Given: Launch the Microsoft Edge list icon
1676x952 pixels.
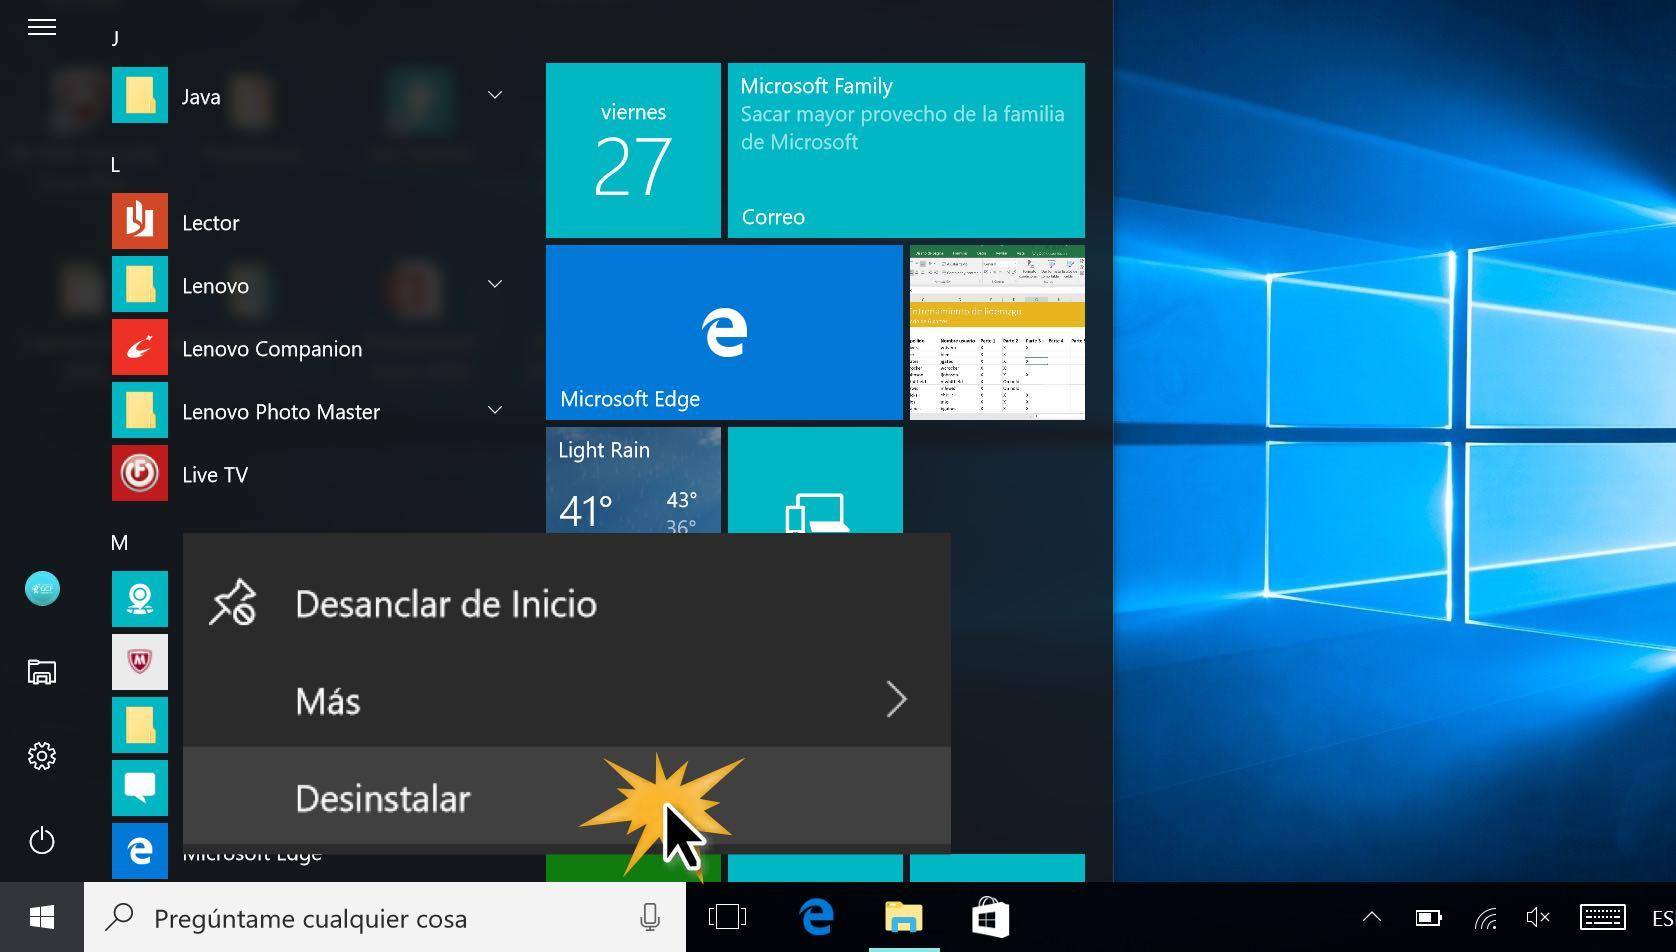Looking at the screenshot, I should coord(140,851).
